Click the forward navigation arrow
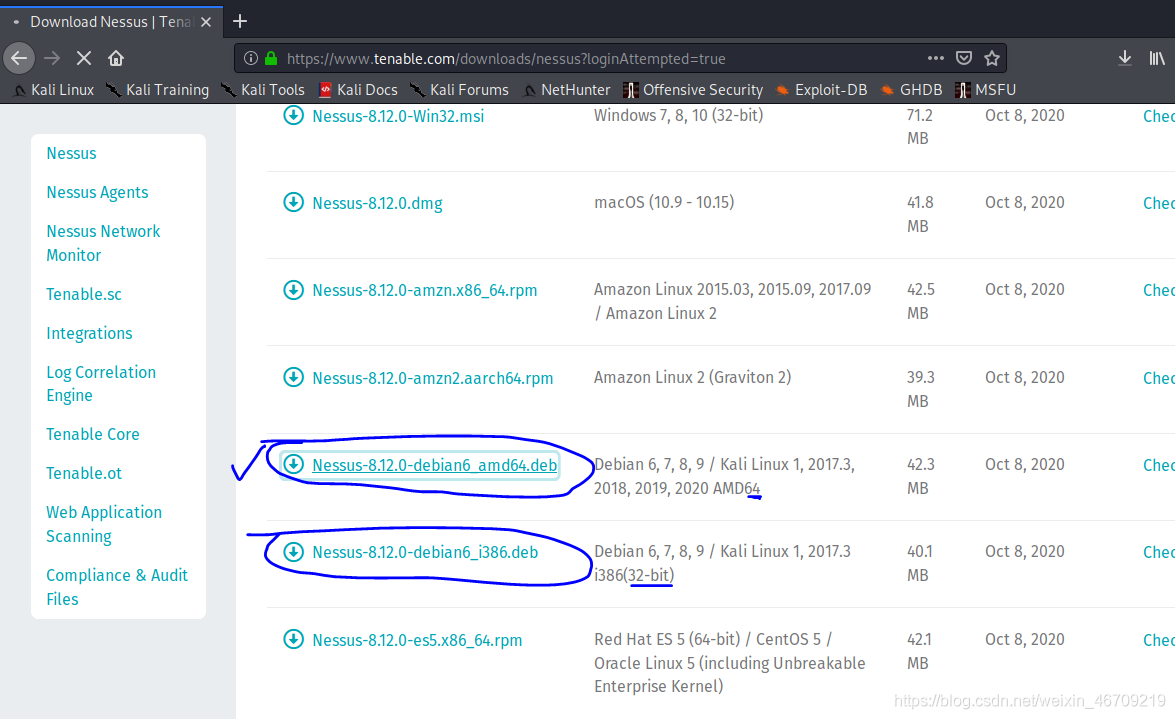Image resolution: width=1175 pixels, height=719 pixels. pos(52,58)
